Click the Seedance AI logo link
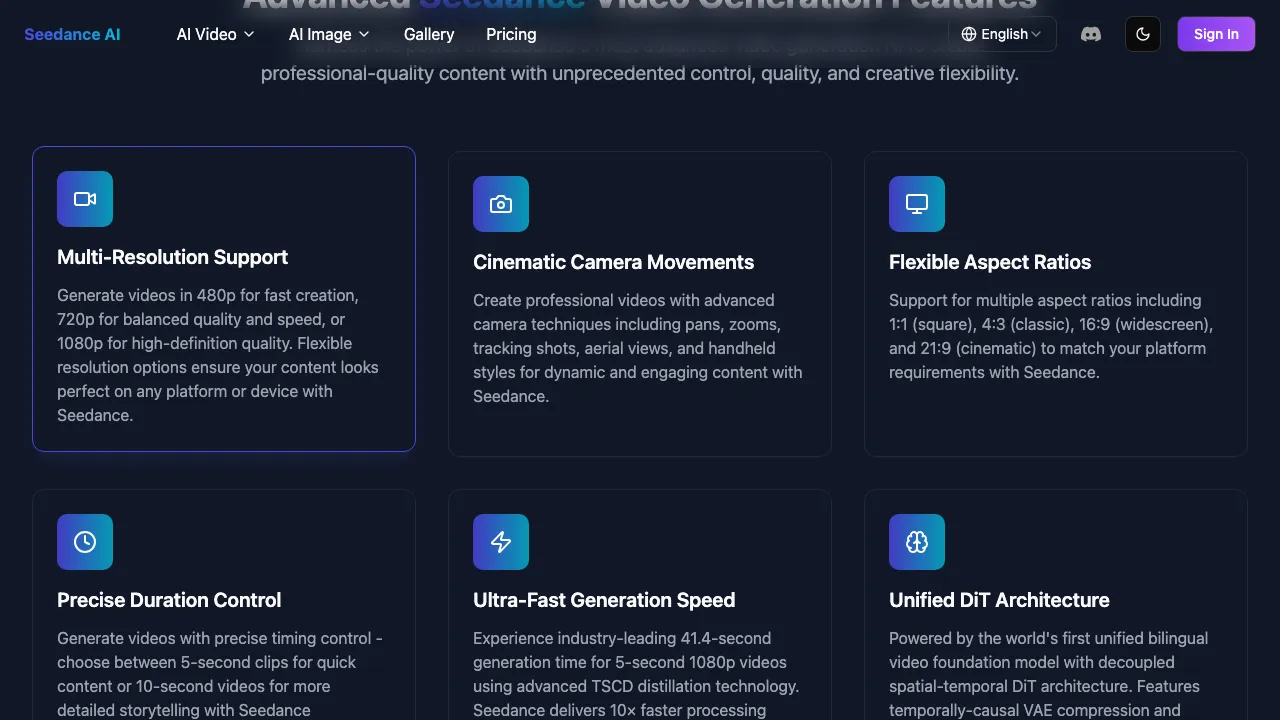This screenshot has width=1280, height=720. click(x=72, y=34)
